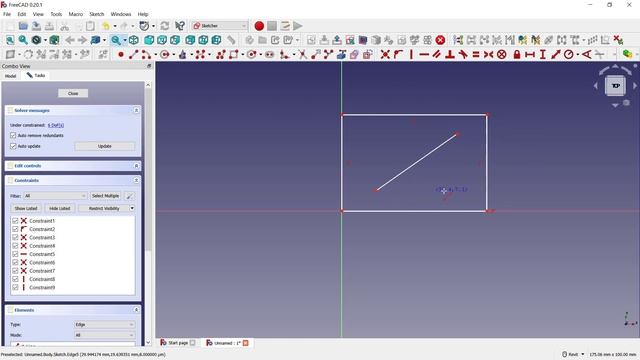640x360 pixels.
Task: Open the Elements Mode dropdown
Action: 104,335
